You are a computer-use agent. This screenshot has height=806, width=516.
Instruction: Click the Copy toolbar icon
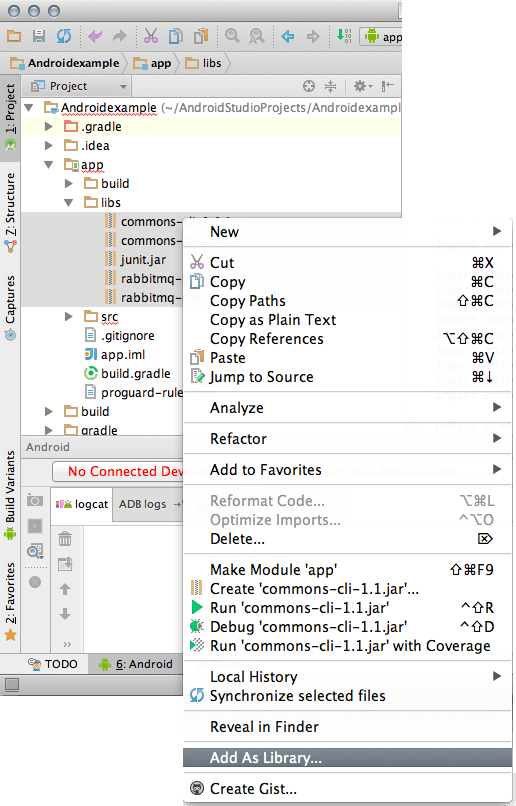click(176, 36)
